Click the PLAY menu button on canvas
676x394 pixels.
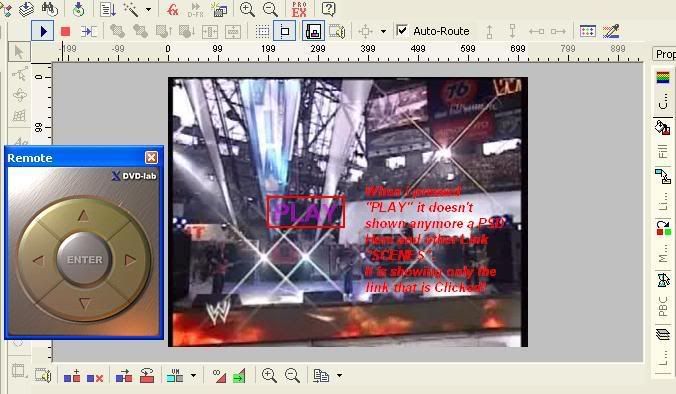(x=306, y=212)
